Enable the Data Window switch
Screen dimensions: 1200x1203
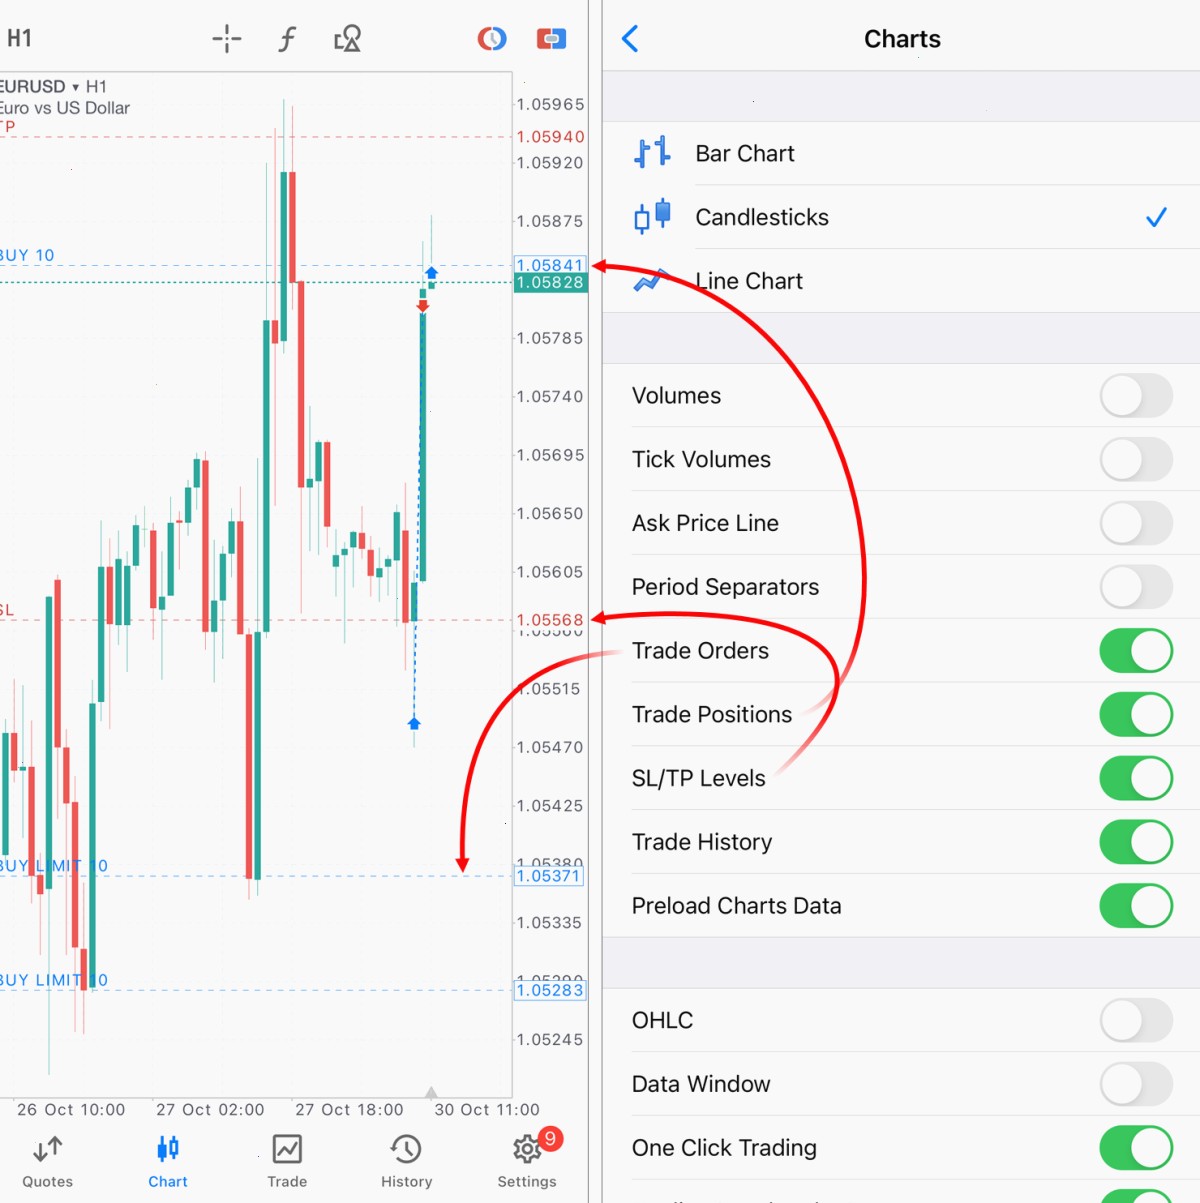pos(1136,1084)
